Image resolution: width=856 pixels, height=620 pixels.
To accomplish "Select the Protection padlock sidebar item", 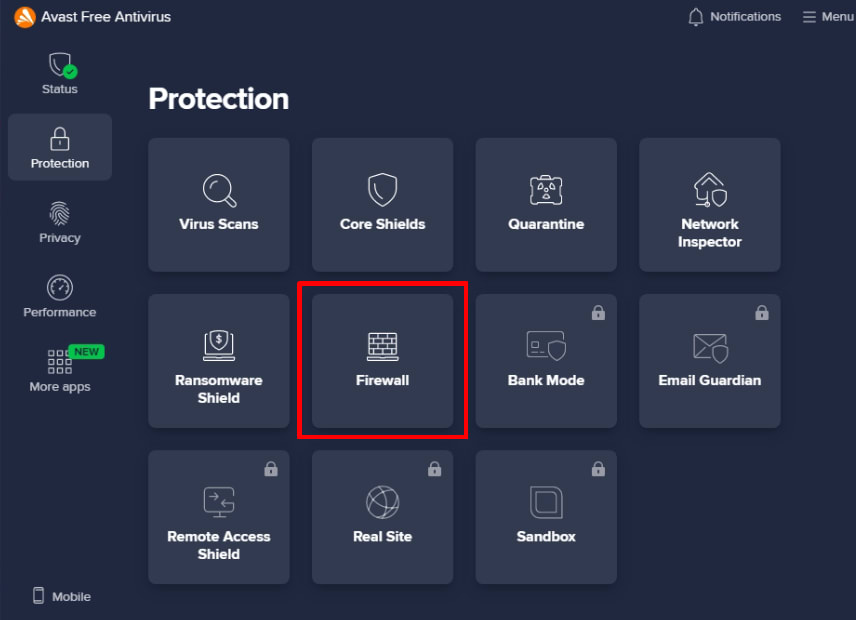I will click(x=60, y=147).
